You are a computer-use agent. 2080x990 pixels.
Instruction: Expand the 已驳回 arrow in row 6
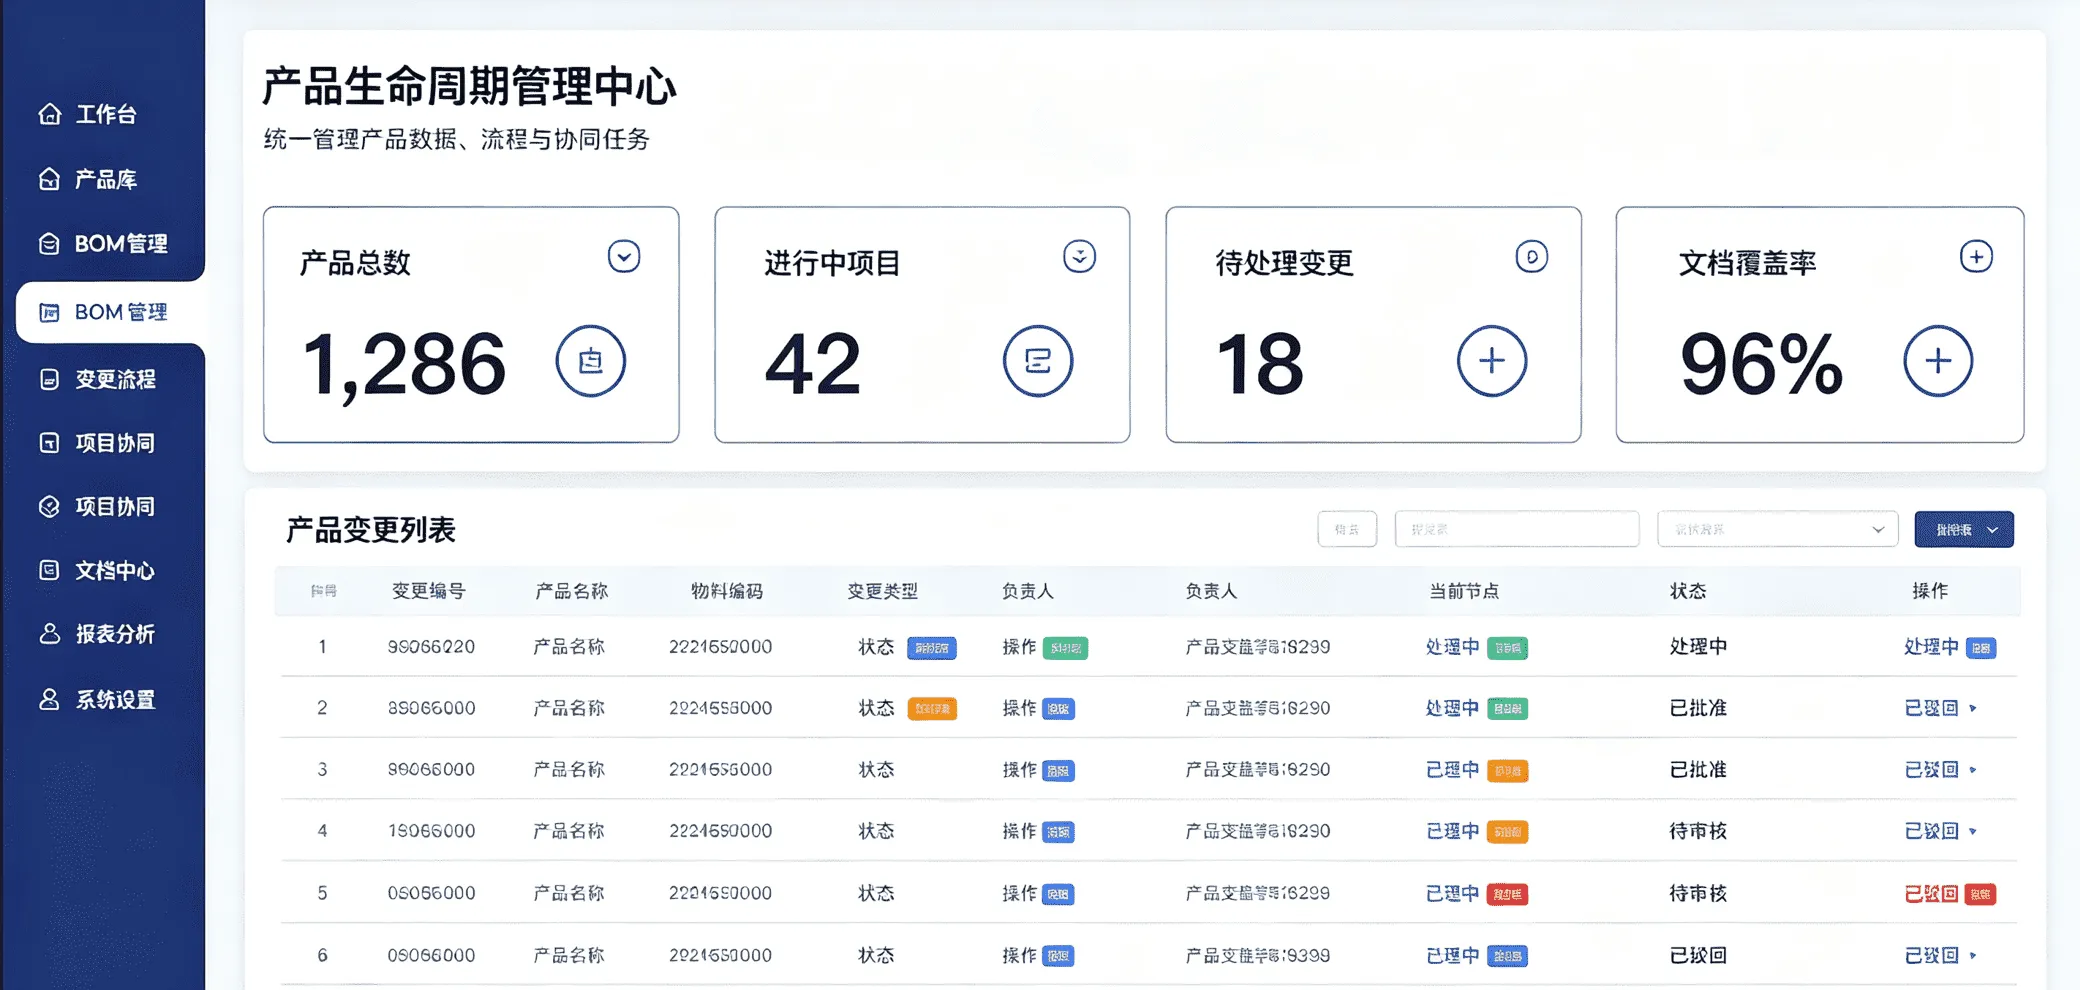click(1973, 955)
